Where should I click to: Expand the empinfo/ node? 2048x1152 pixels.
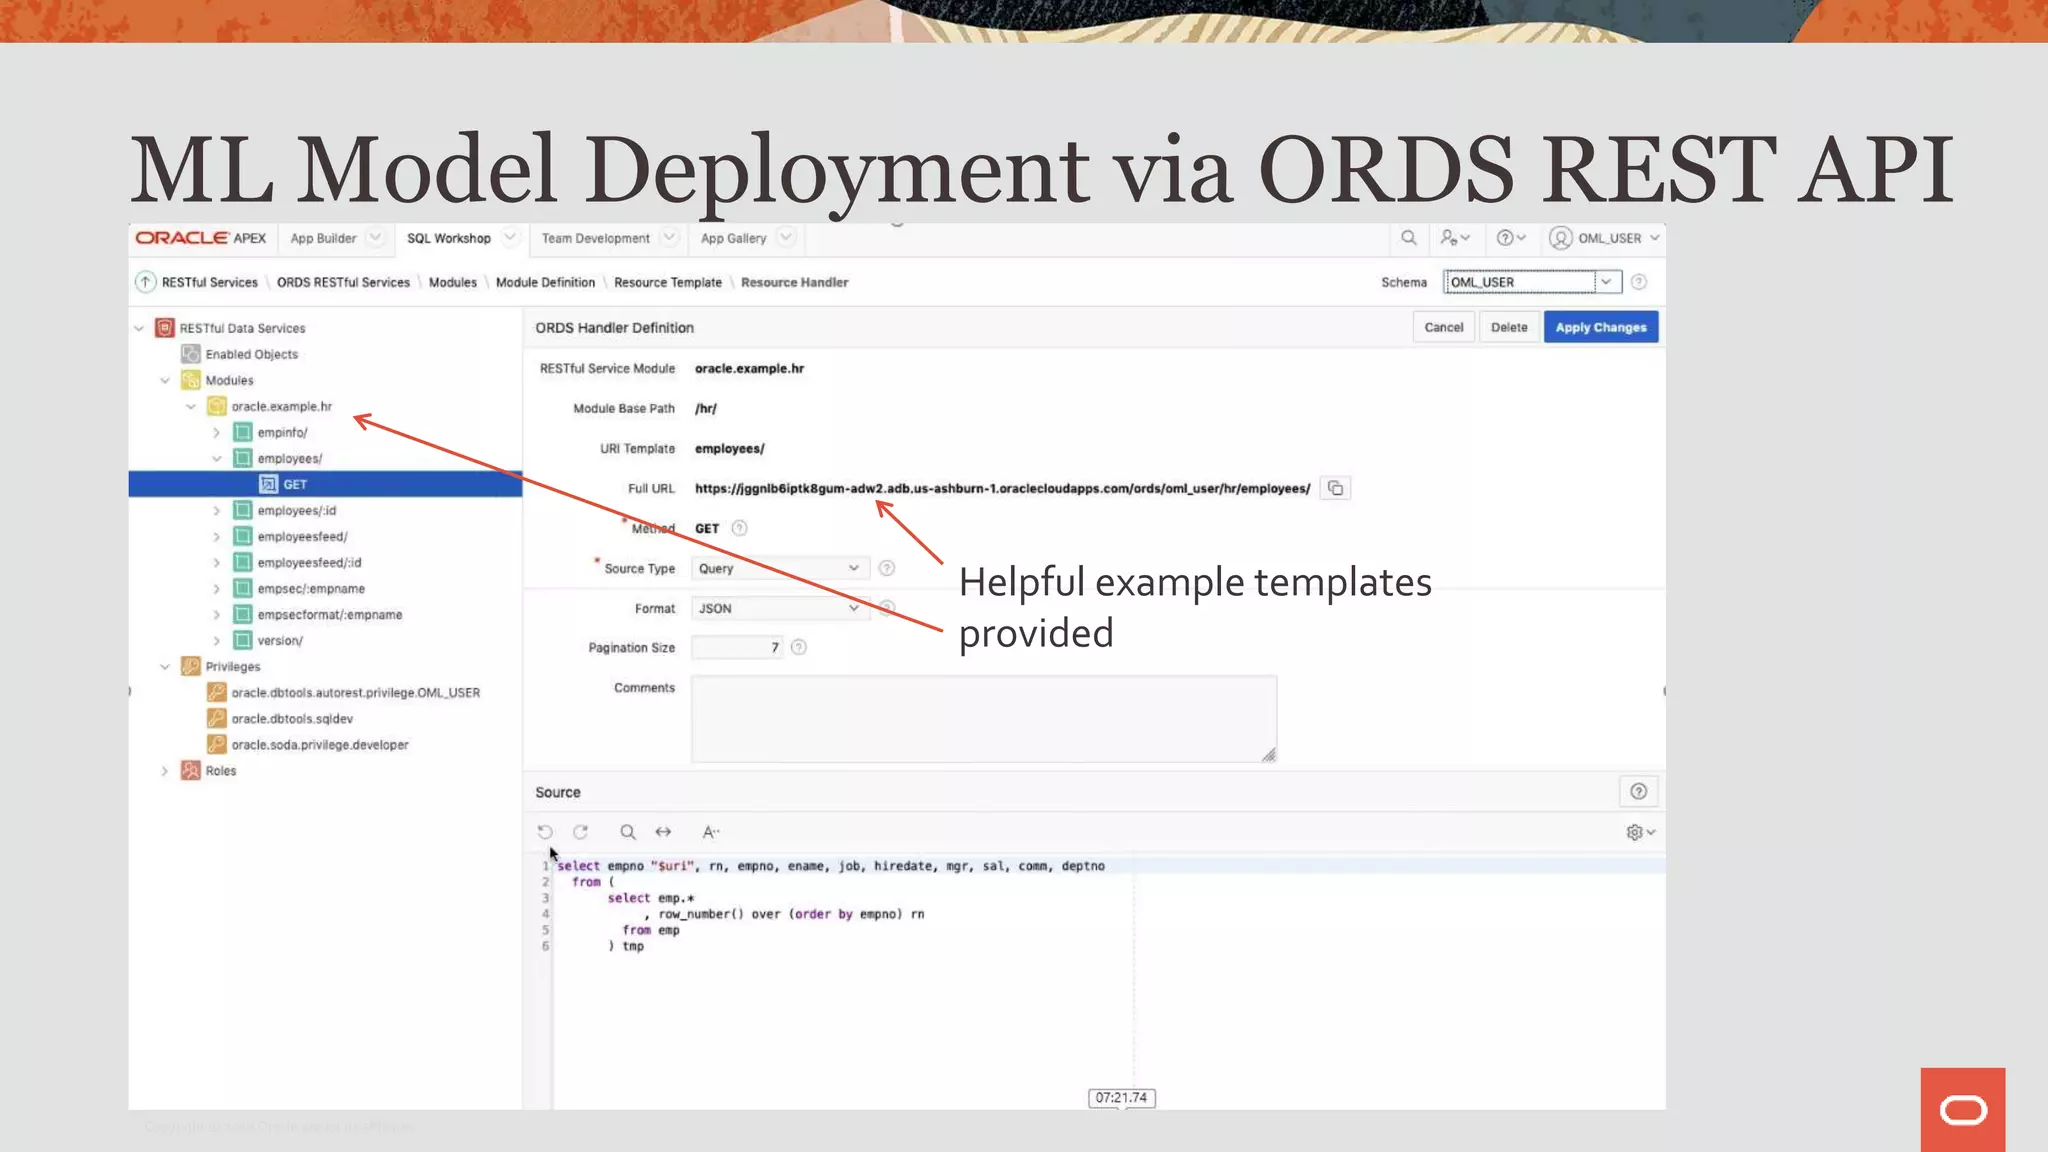click(x=216, y=432)
